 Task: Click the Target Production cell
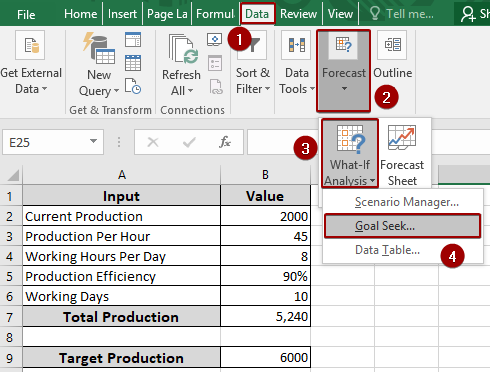pos(121,357)
